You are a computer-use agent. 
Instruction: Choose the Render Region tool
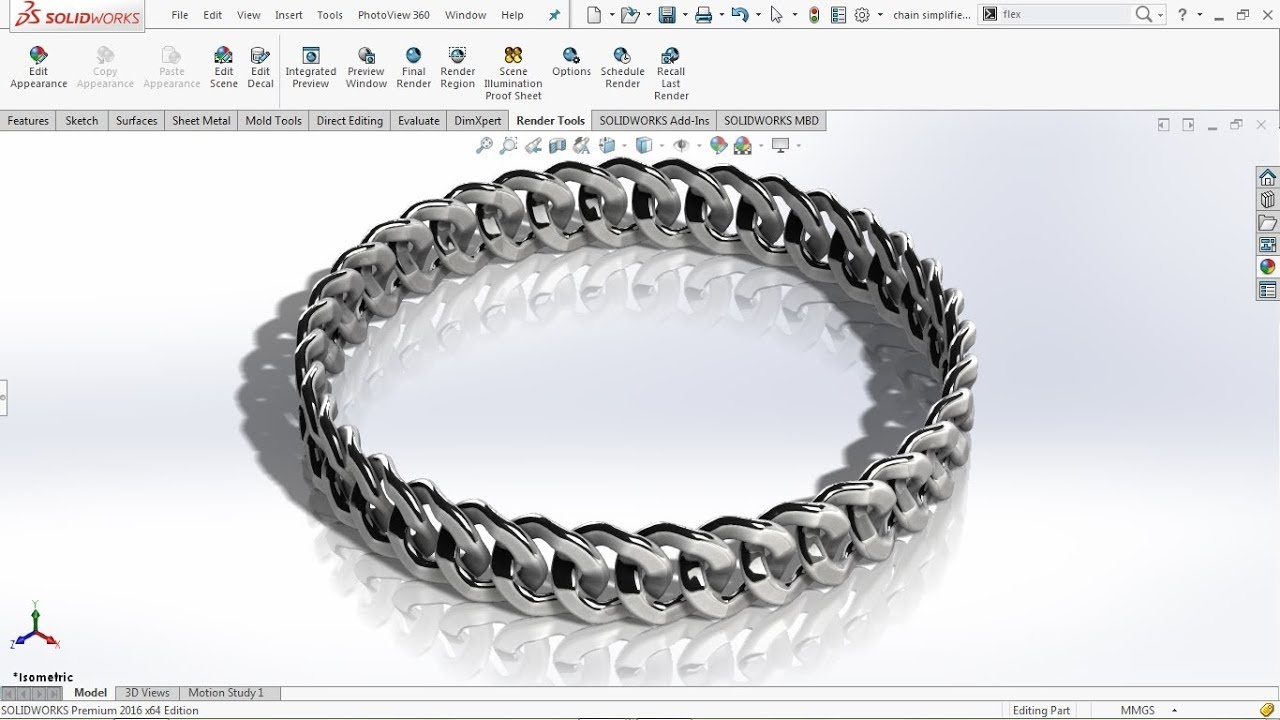[x=457, y=67]
